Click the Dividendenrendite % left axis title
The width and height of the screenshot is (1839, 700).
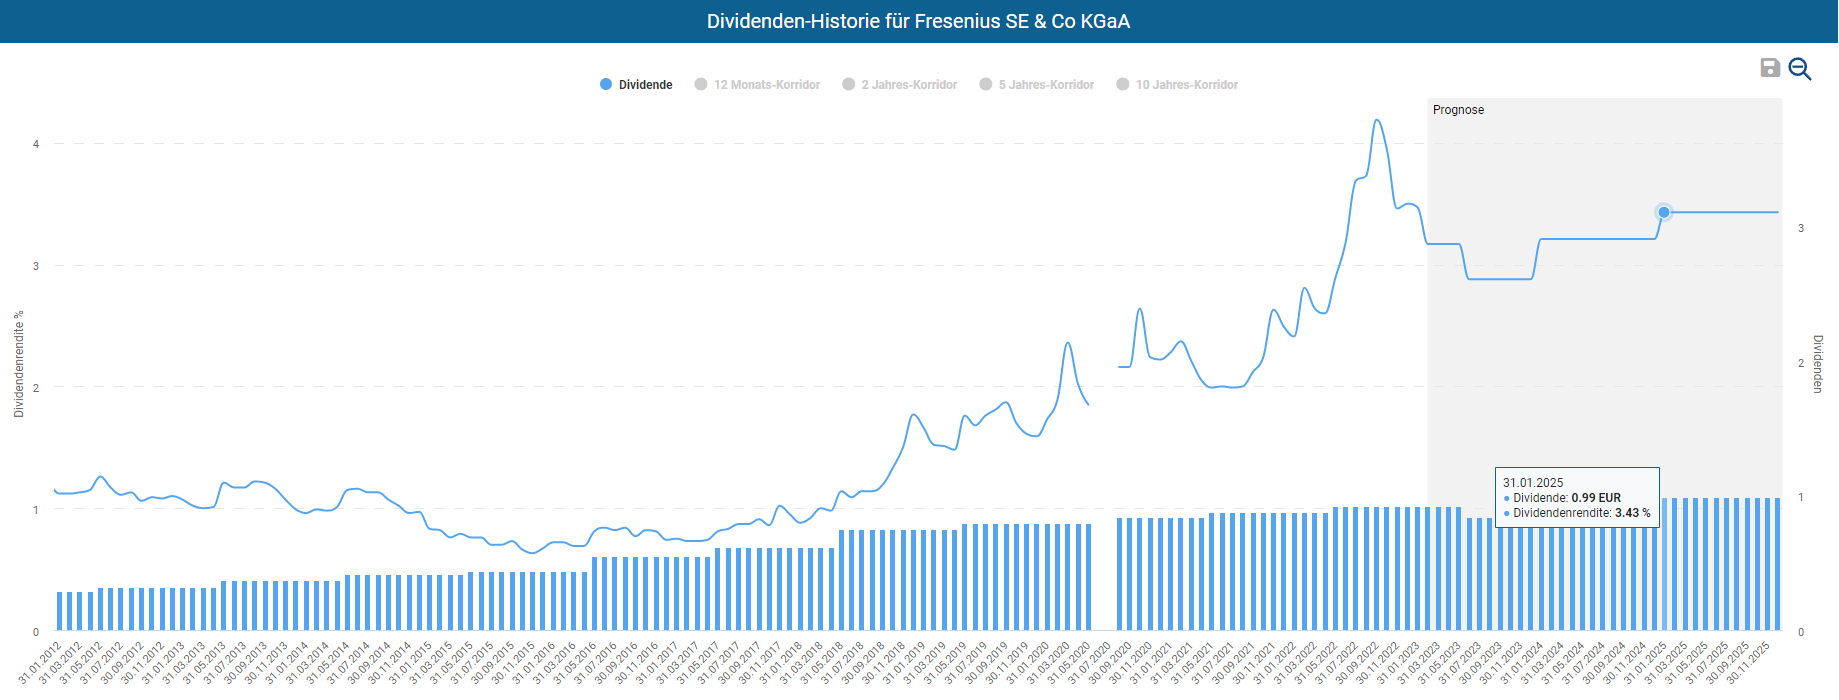(x=19, y=364)
